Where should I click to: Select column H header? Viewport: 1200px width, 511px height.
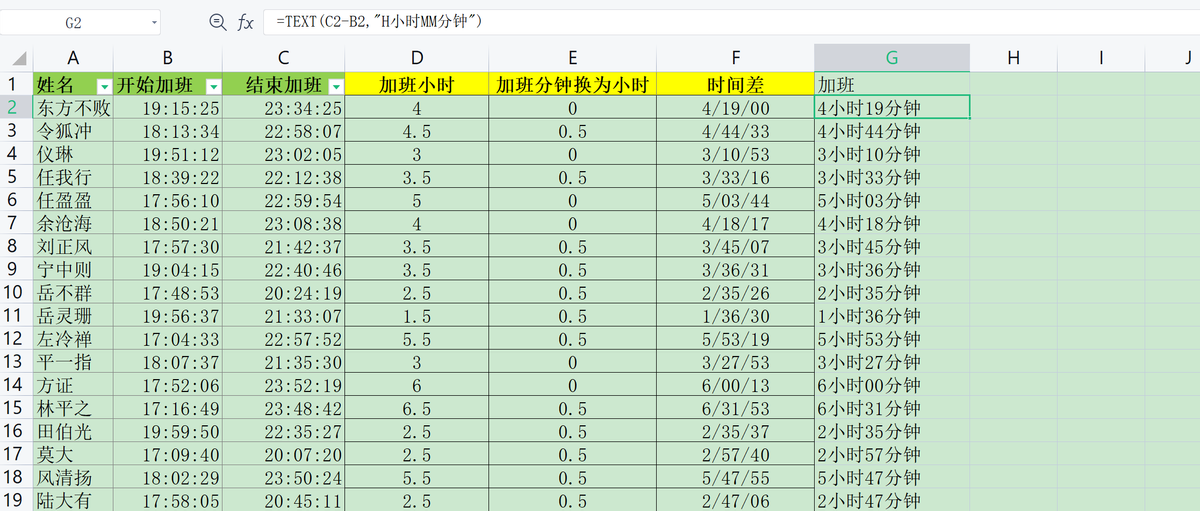[x=1013, y=58]
